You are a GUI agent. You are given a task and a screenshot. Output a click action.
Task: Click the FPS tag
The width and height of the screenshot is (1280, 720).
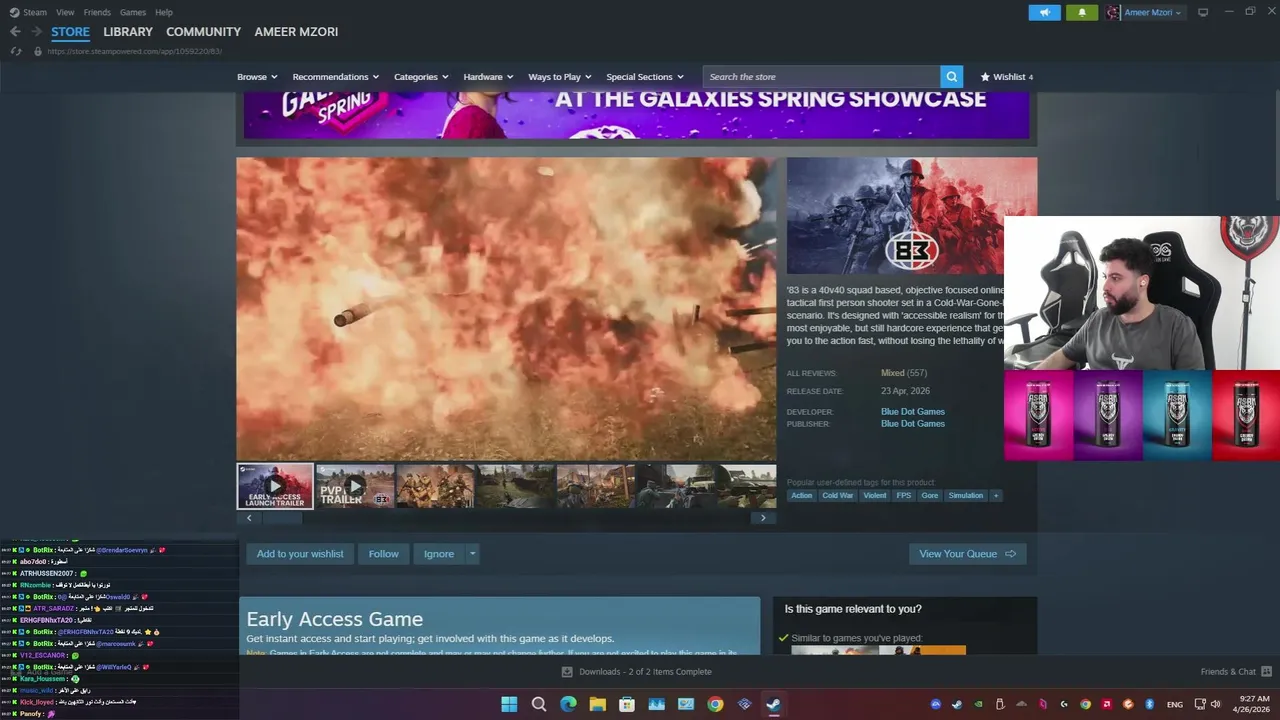(903, 495)
